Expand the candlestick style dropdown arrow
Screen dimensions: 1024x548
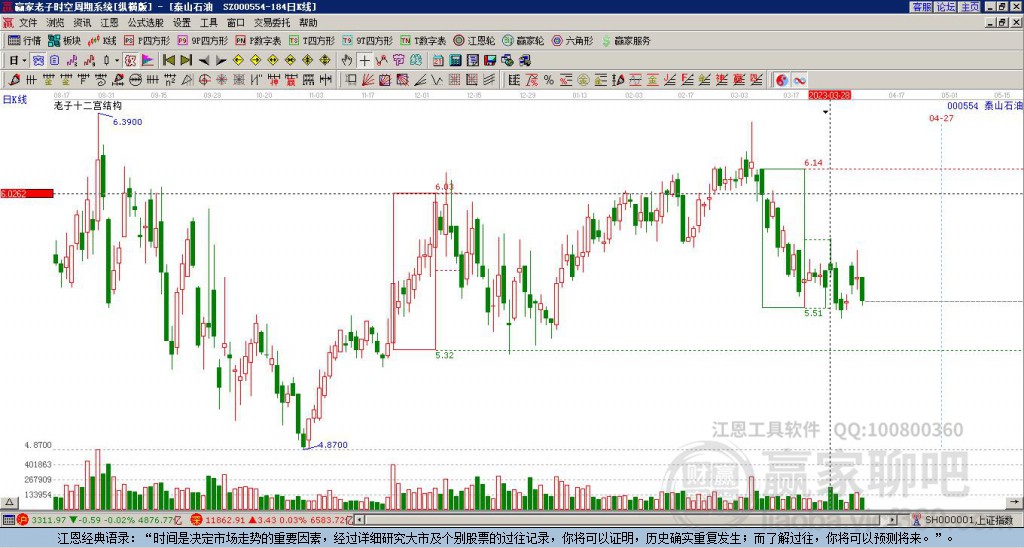[117, 61]
